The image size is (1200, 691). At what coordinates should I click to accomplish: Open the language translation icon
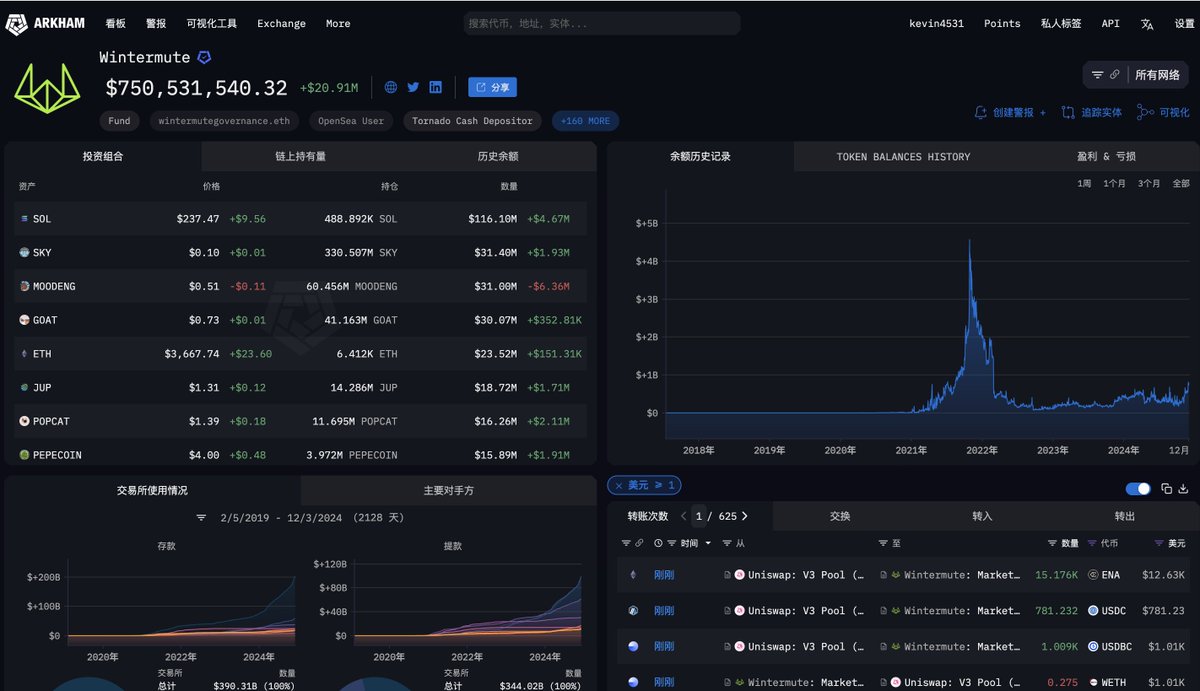1147,23
